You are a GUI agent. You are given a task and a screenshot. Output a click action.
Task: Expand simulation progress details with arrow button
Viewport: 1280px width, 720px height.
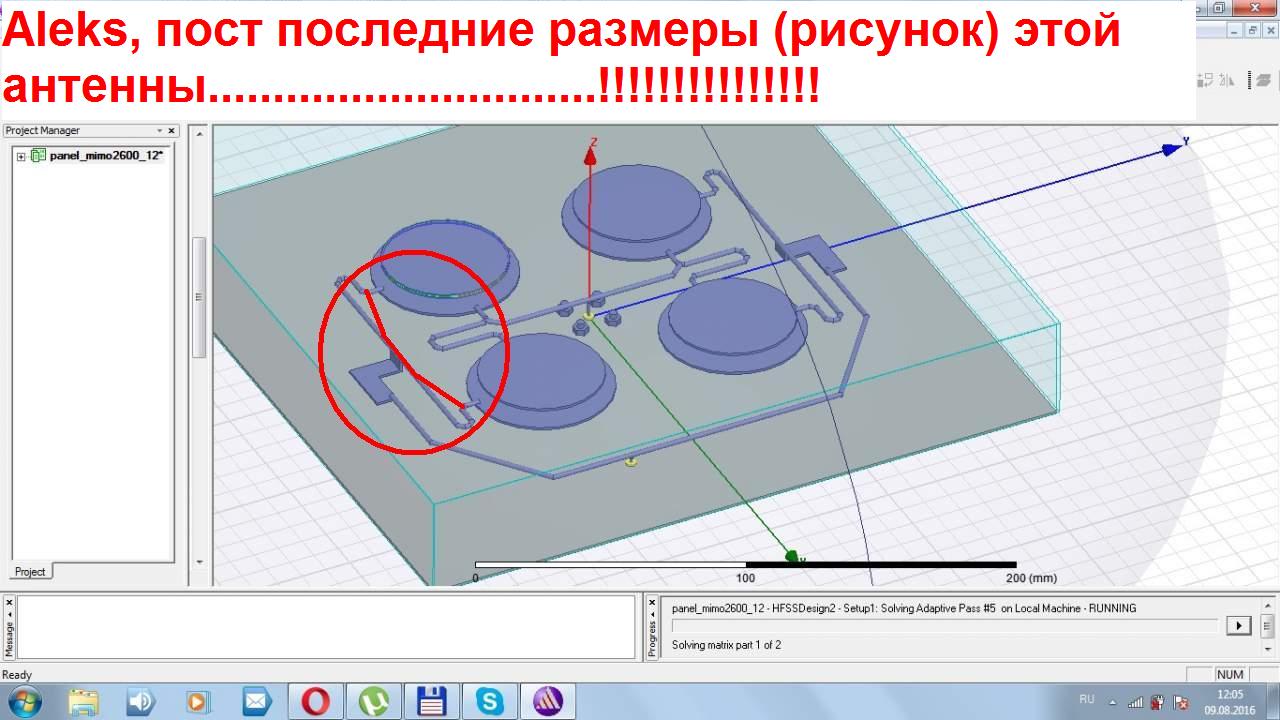click(x=1238, y=626)
